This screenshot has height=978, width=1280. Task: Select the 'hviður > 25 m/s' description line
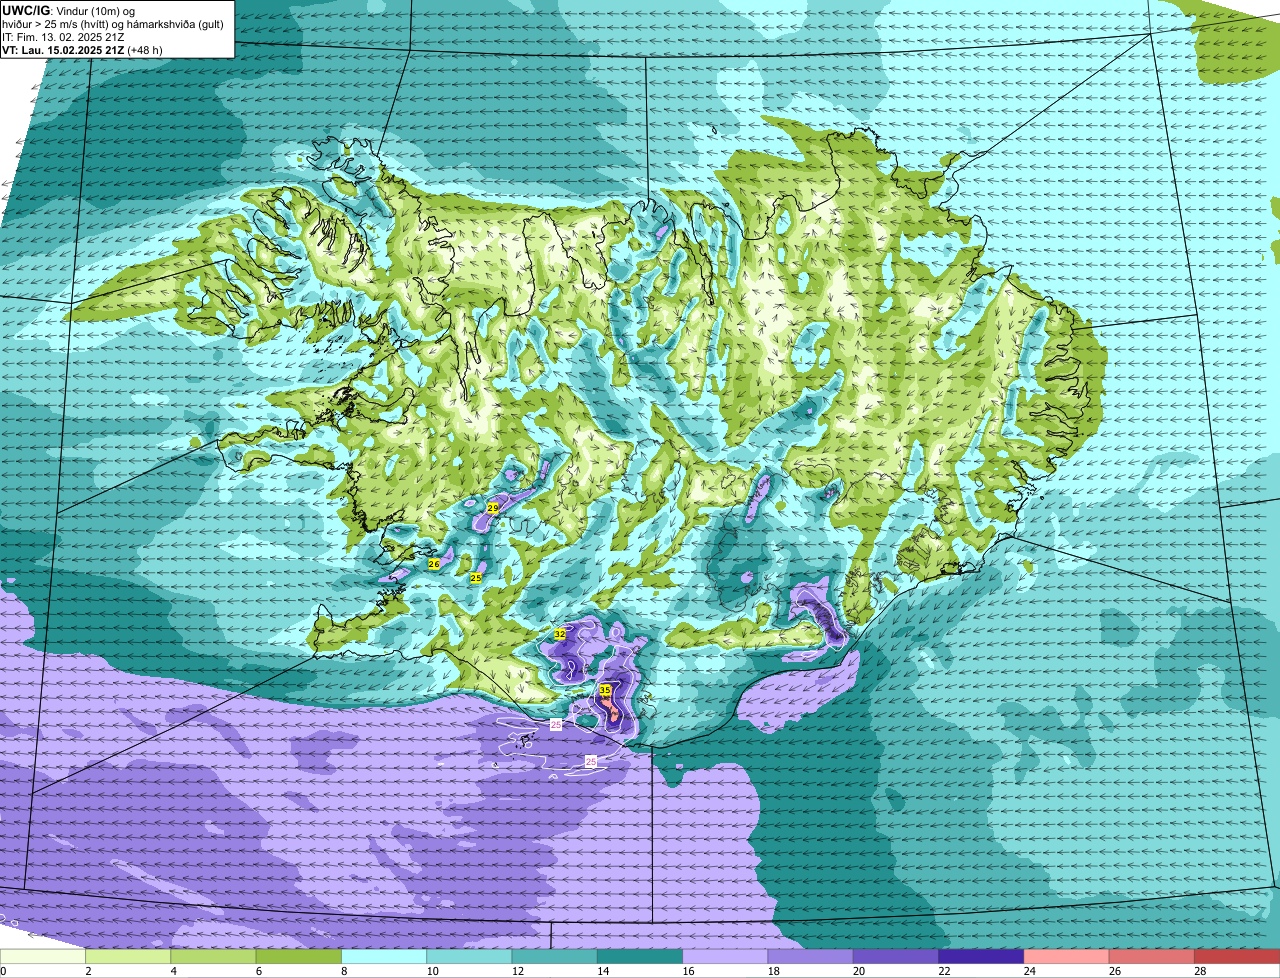click(113, 24)
